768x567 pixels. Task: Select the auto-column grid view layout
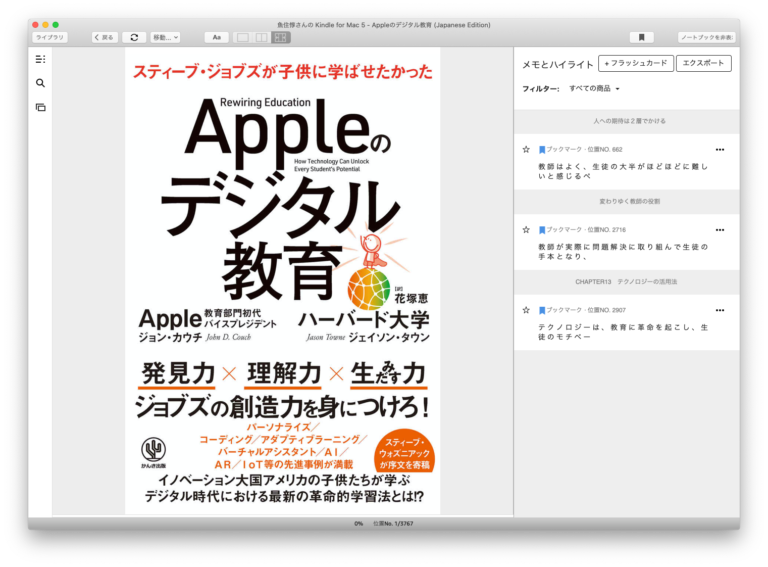(x=281, y=37)
